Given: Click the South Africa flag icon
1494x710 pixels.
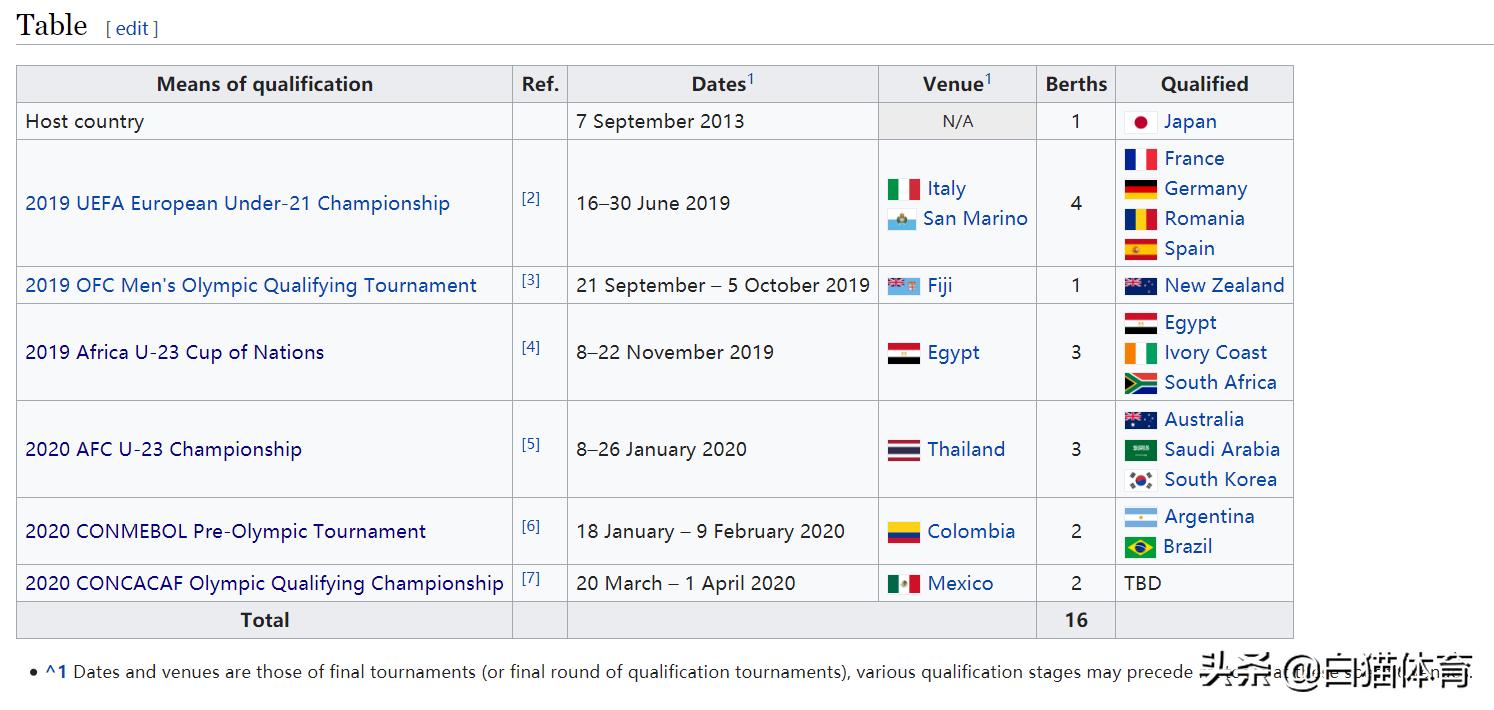Looking at the screenshot, I should pos(1140,383).
